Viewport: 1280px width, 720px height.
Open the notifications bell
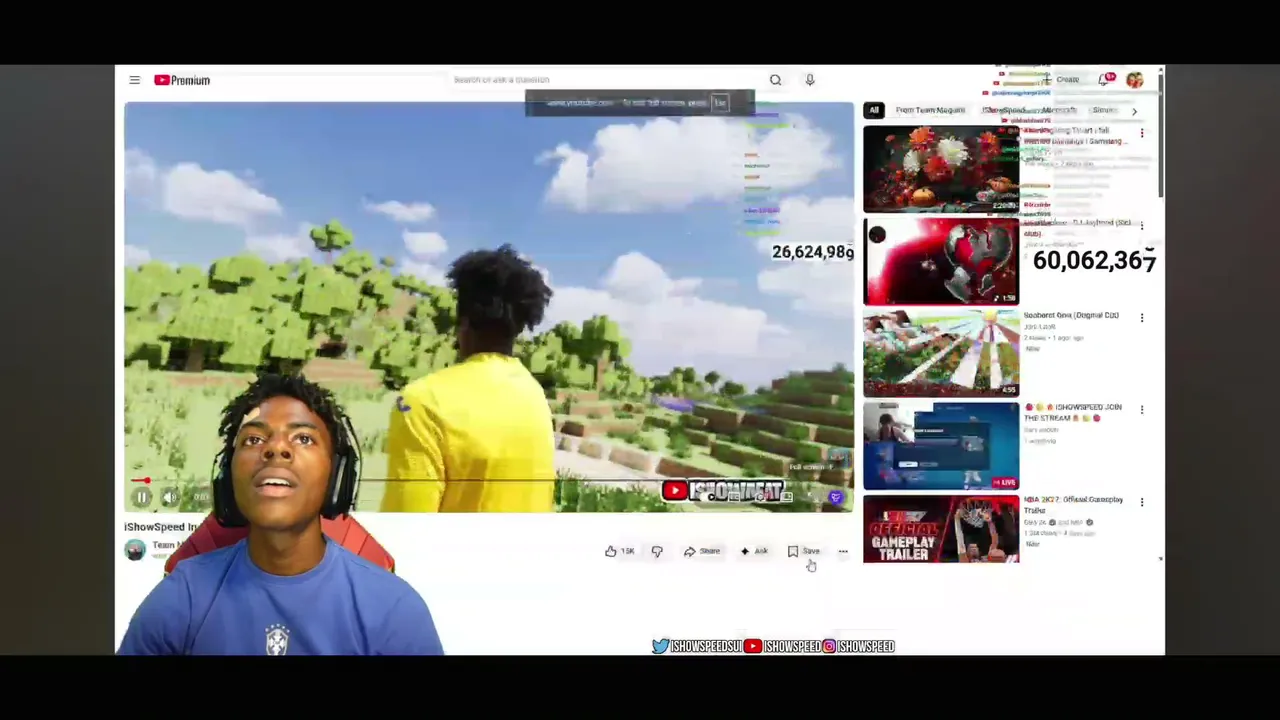(1105, 79)
